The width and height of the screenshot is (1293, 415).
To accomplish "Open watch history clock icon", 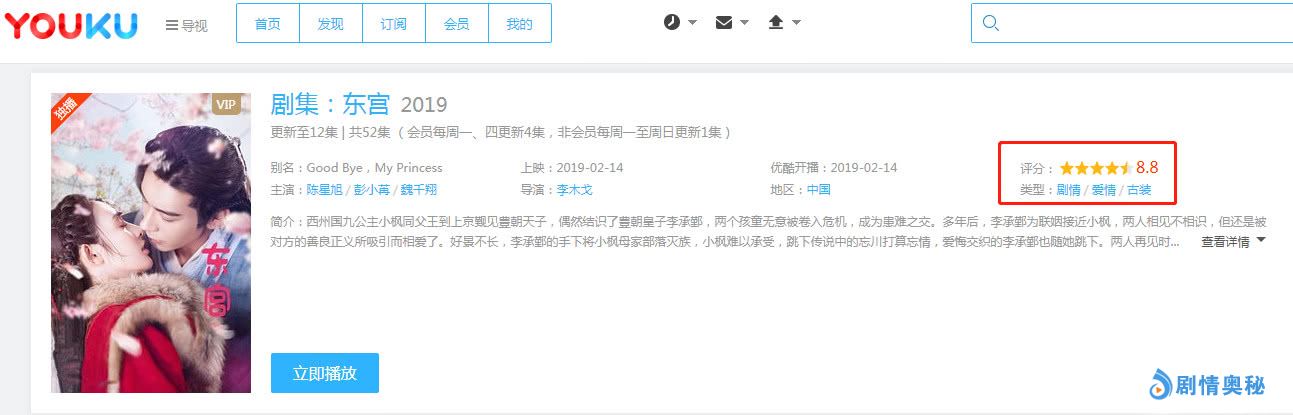I will tap(672, 22).
